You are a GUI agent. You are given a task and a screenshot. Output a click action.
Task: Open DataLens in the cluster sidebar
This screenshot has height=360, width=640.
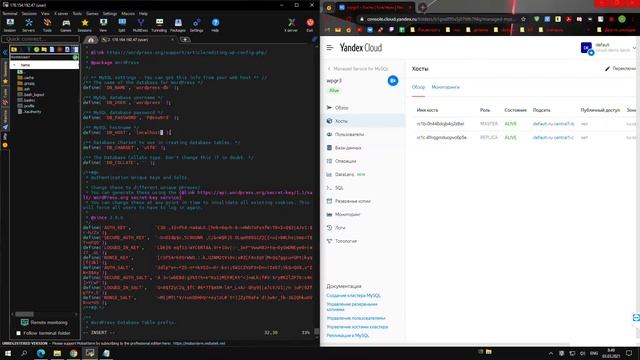(344, 174)
